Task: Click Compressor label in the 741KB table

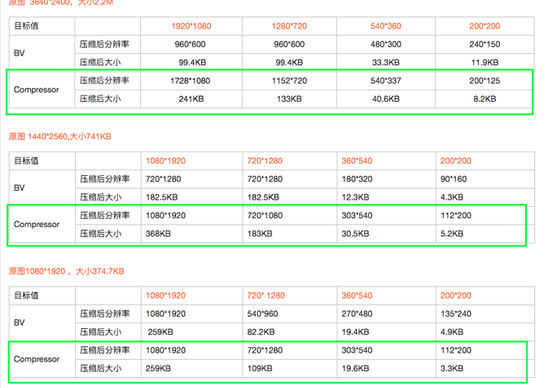Action: 36,224
